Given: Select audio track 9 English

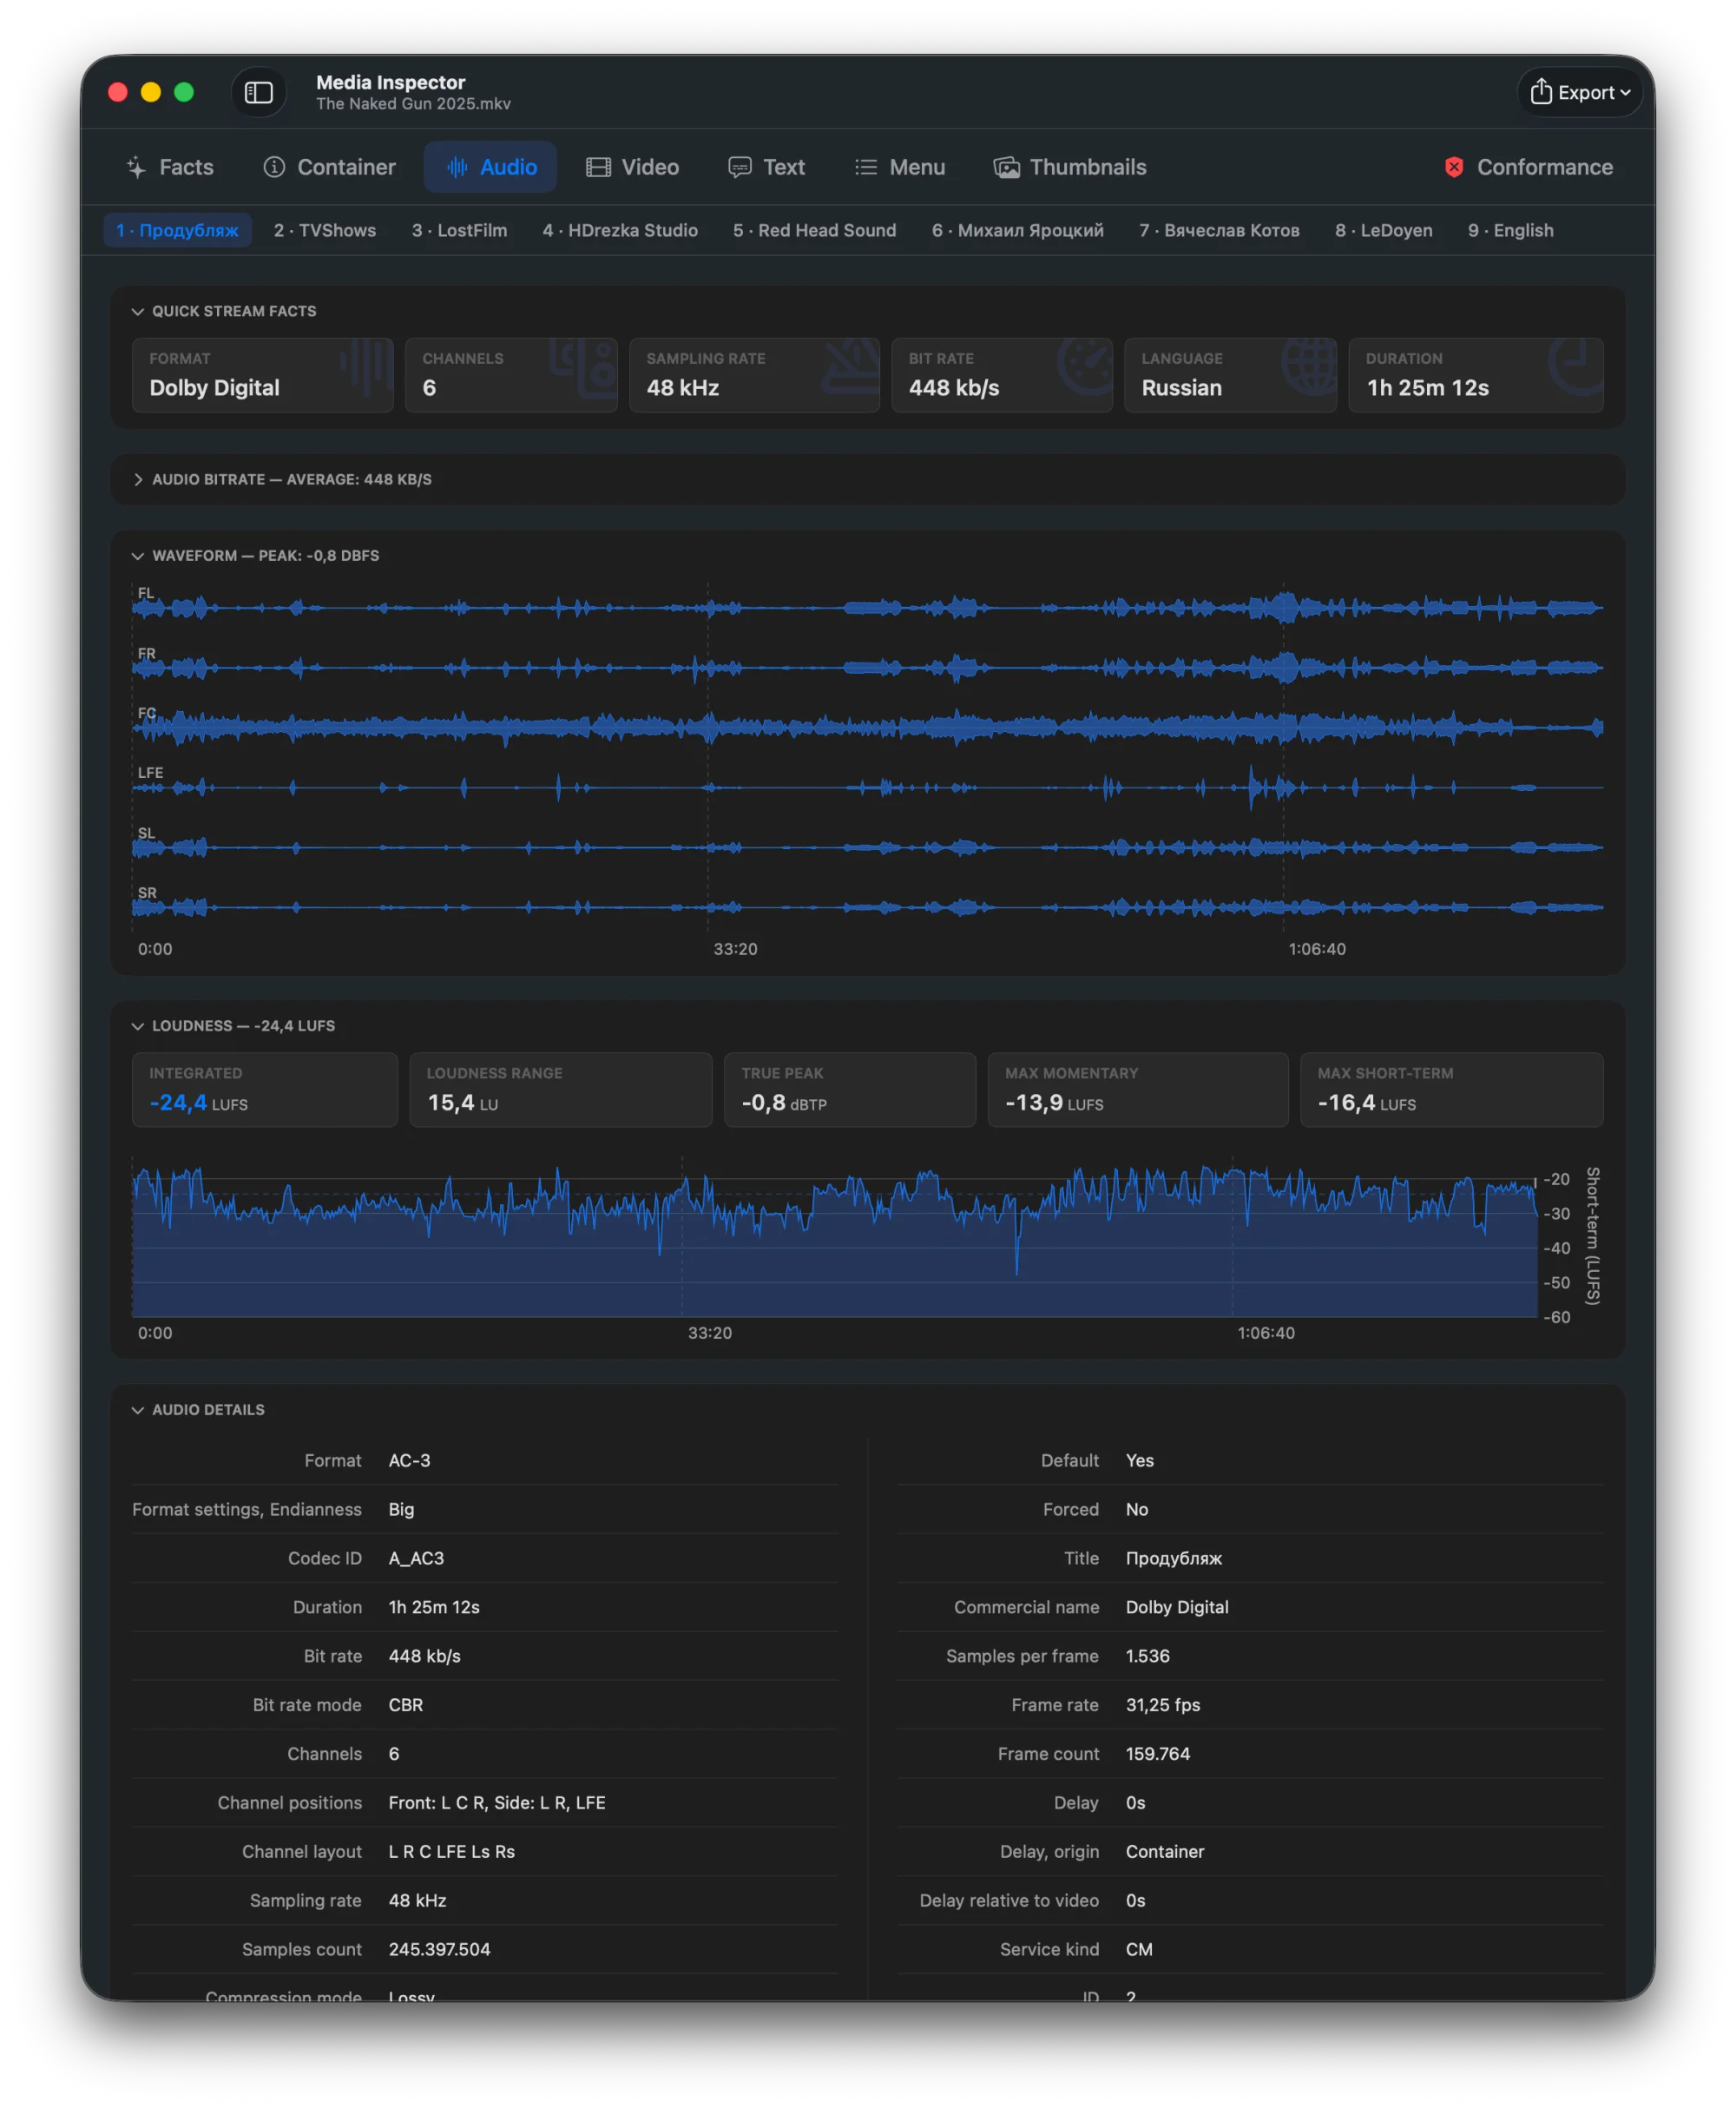Looking at the screenshot, I should [x=1510, y=230].
